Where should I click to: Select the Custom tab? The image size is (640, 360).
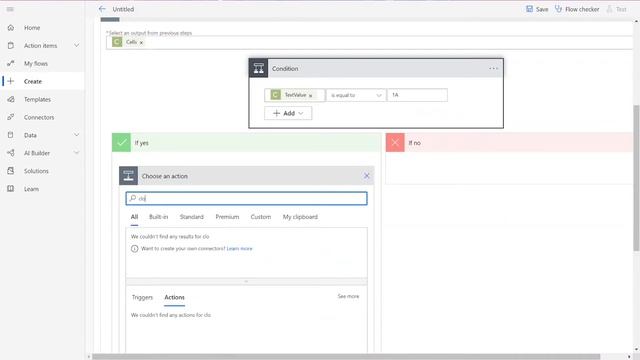[261, 217]
